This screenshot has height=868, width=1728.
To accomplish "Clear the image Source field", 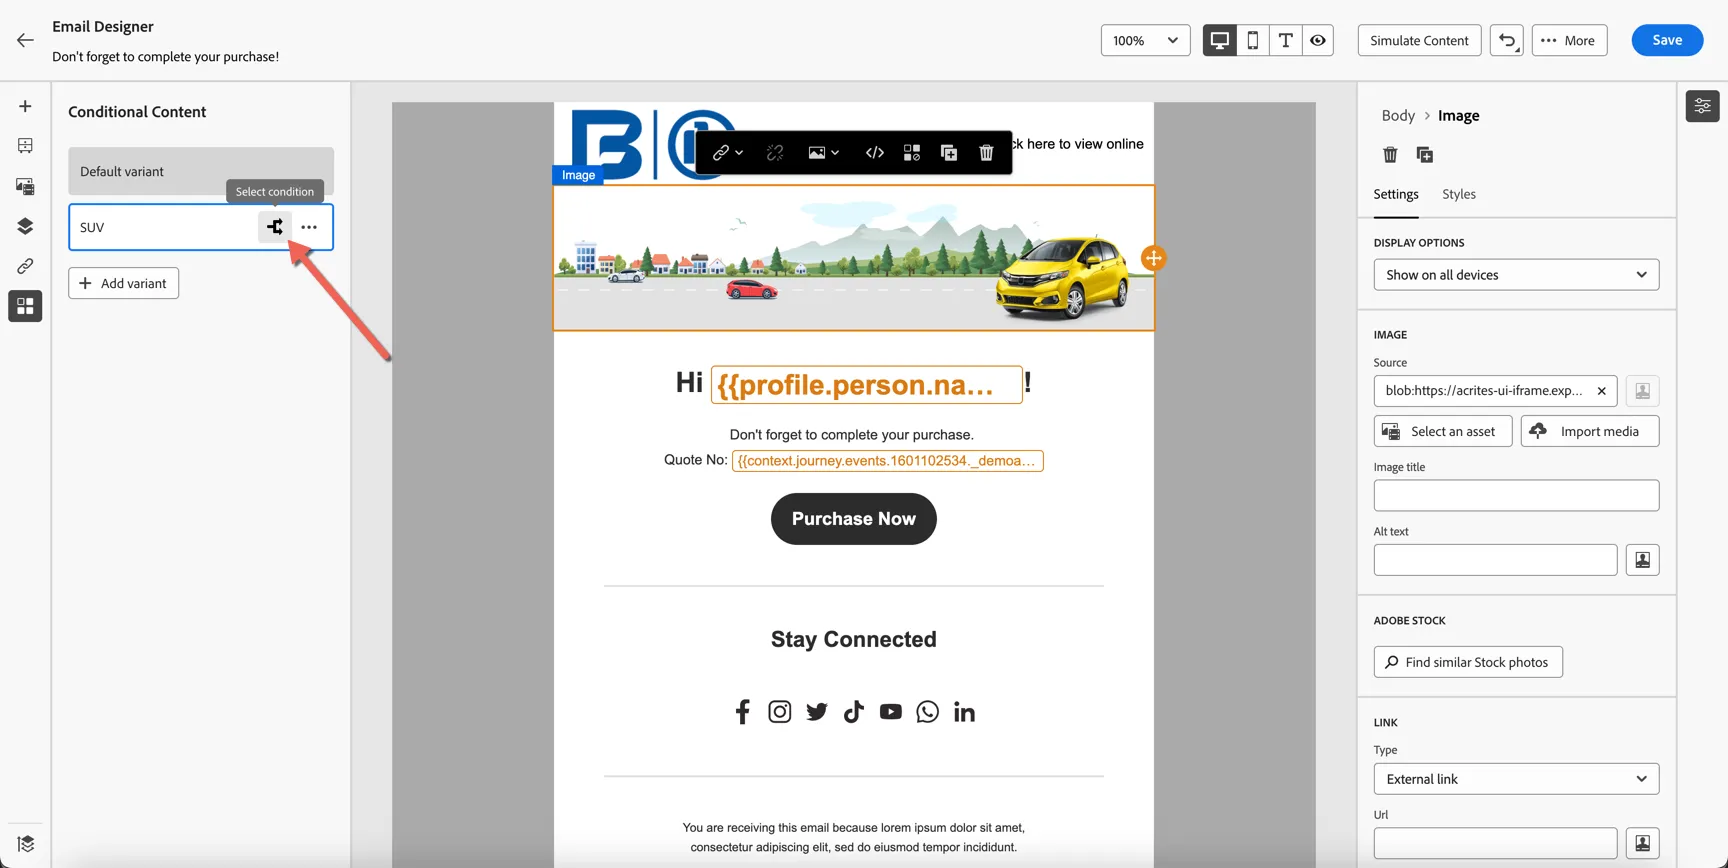I will [x=1601, y=391].
